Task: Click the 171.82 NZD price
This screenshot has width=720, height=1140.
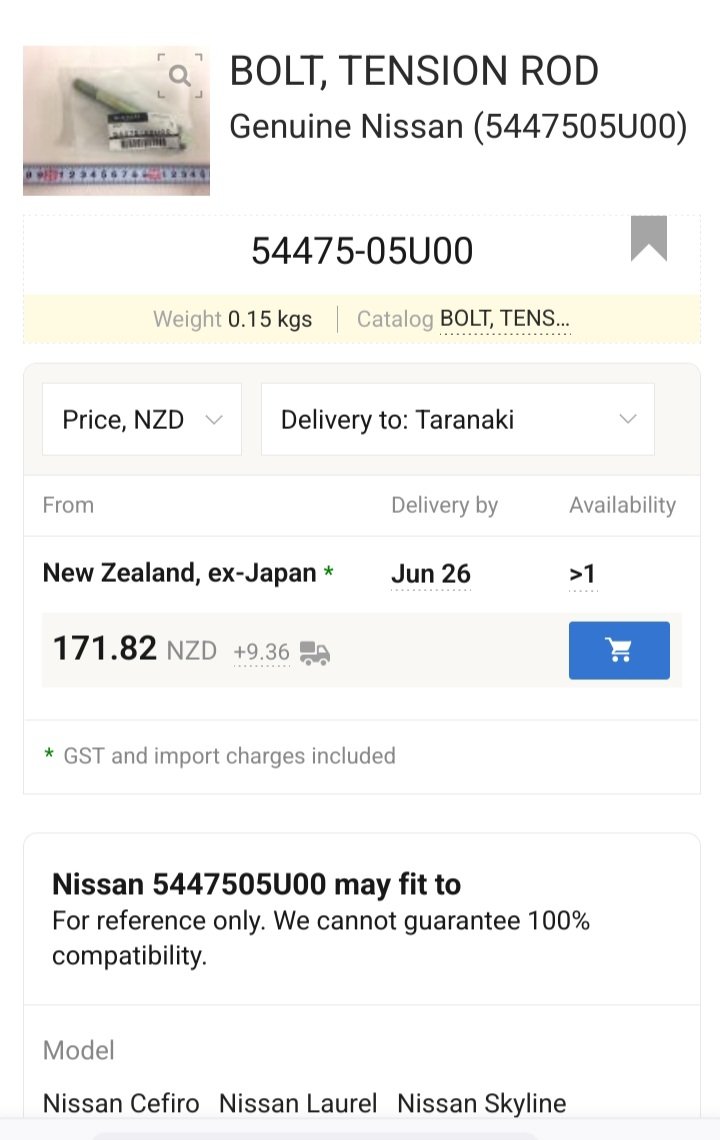Action: (135, 648)
